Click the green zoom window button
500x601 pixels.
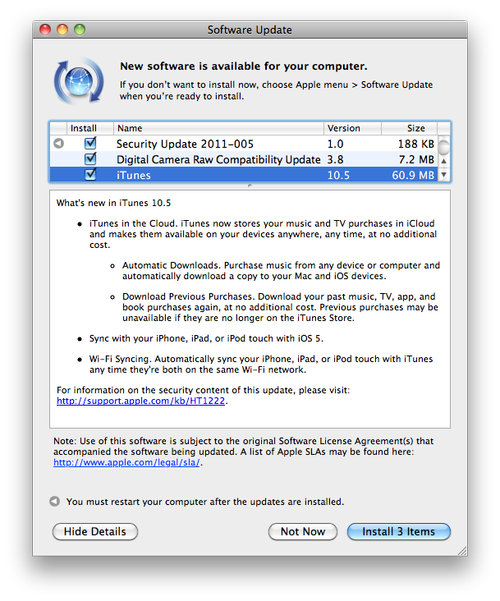(x=80, y=30)
